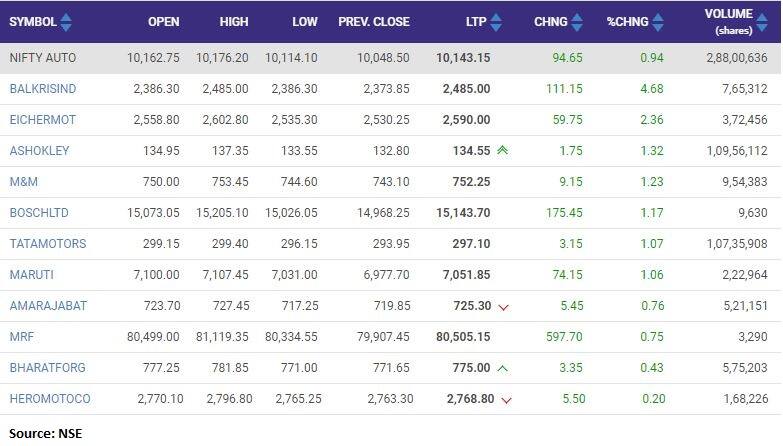Click HEROMOTOCO percent change 0.20
Screen dimensions: 783x446
[x=653, y=399]
